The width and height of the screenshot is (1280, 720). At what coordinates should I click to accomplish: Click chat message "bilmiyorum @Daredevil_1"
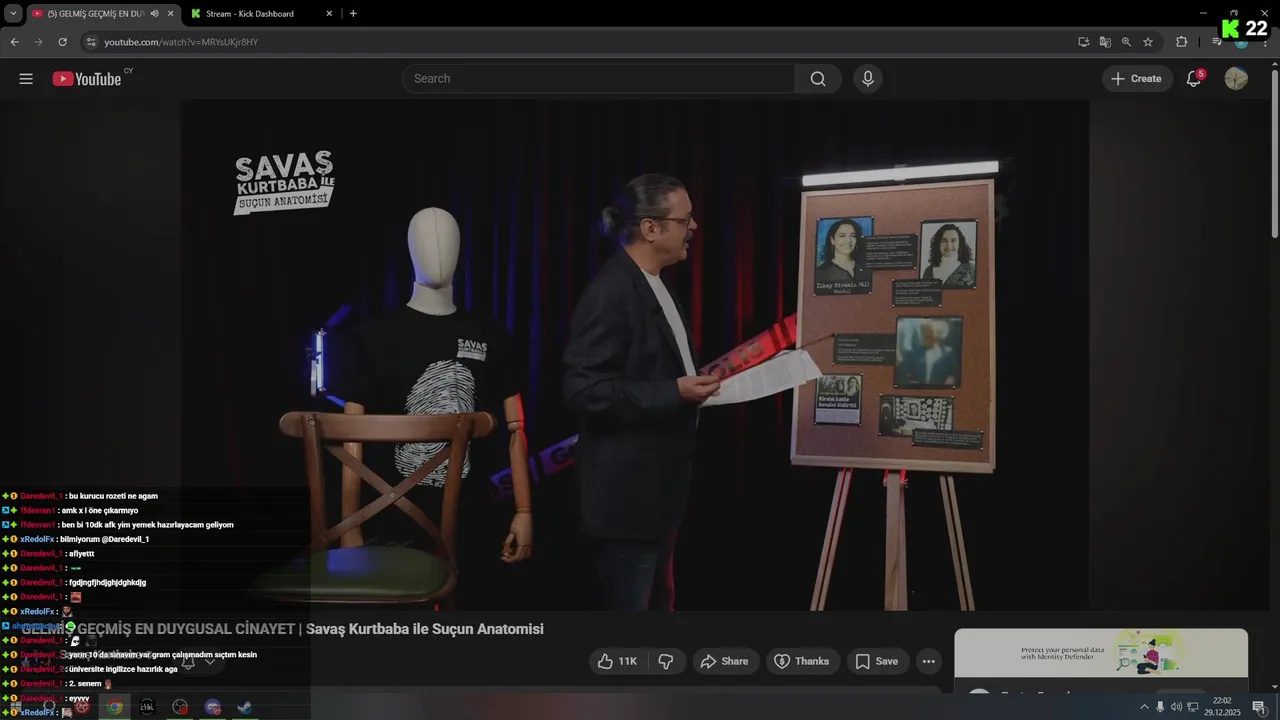[103, 539]
